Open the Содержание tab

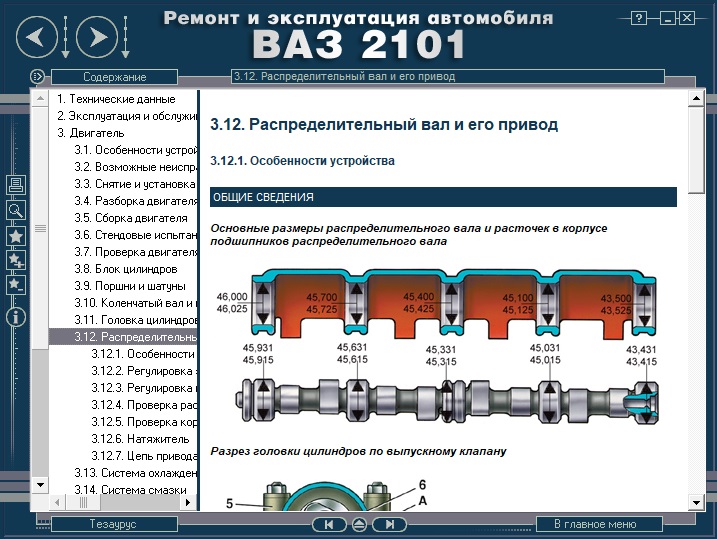click(114, 77)
